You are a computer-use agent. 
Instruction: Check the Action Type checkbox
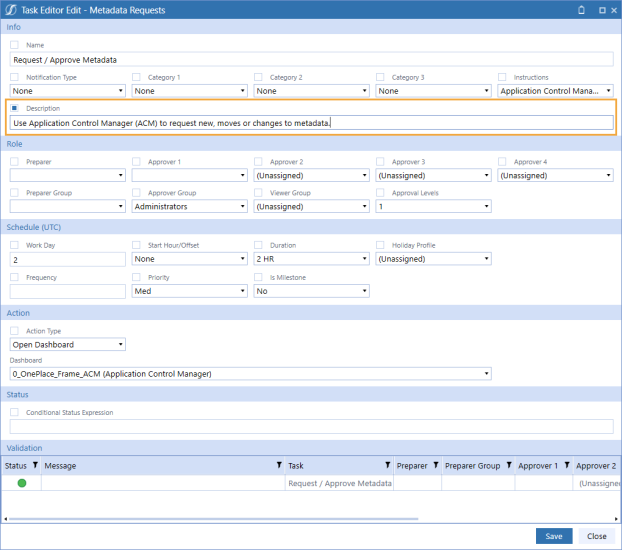(x=14, y=331)
